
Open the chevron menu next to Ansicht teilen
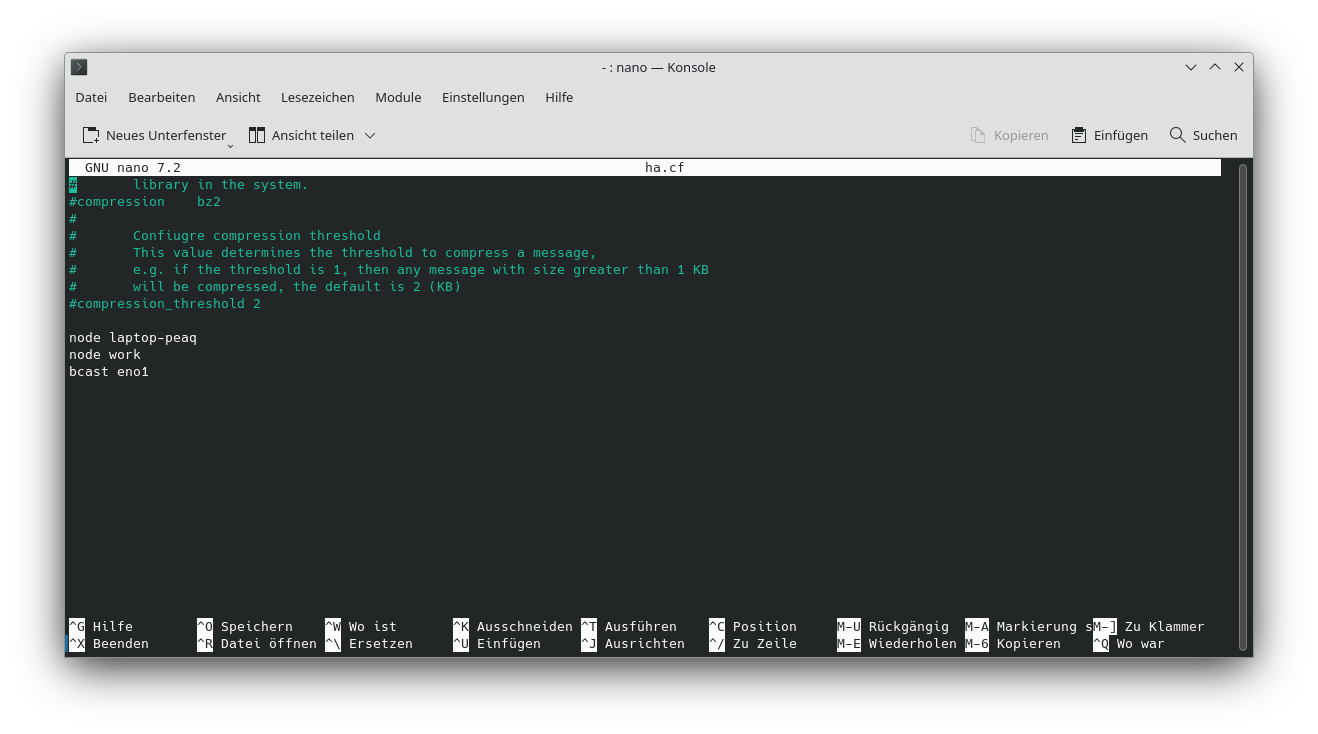[x=370, y=134]
